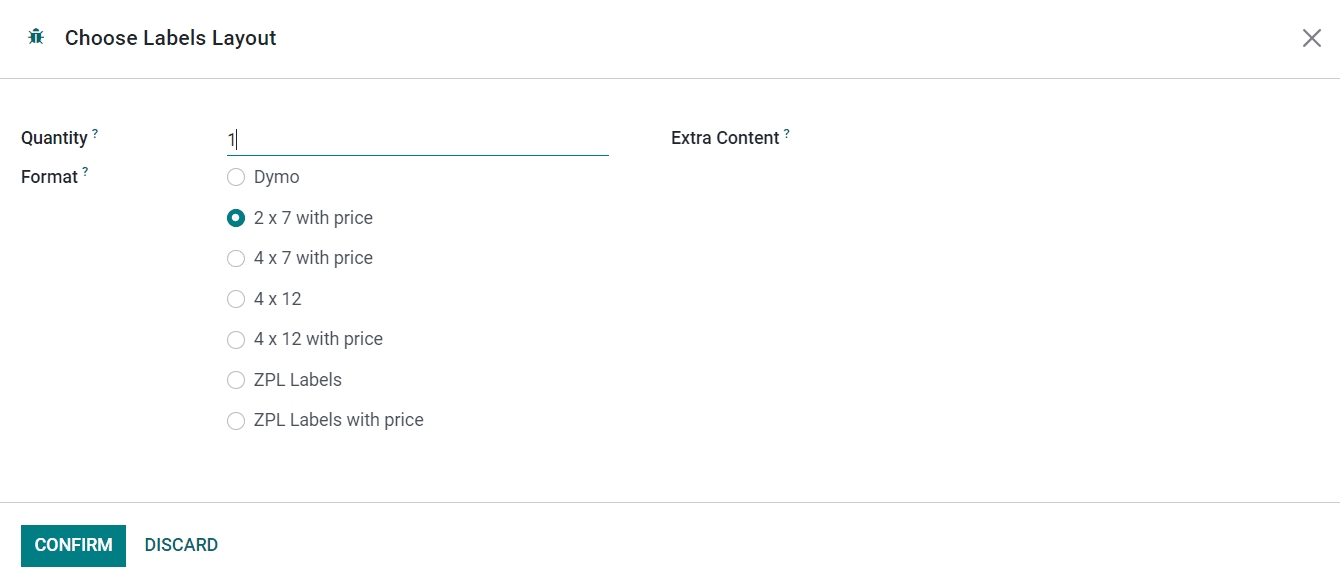Click the Choose Labels Layout title text

pos(171,38)
